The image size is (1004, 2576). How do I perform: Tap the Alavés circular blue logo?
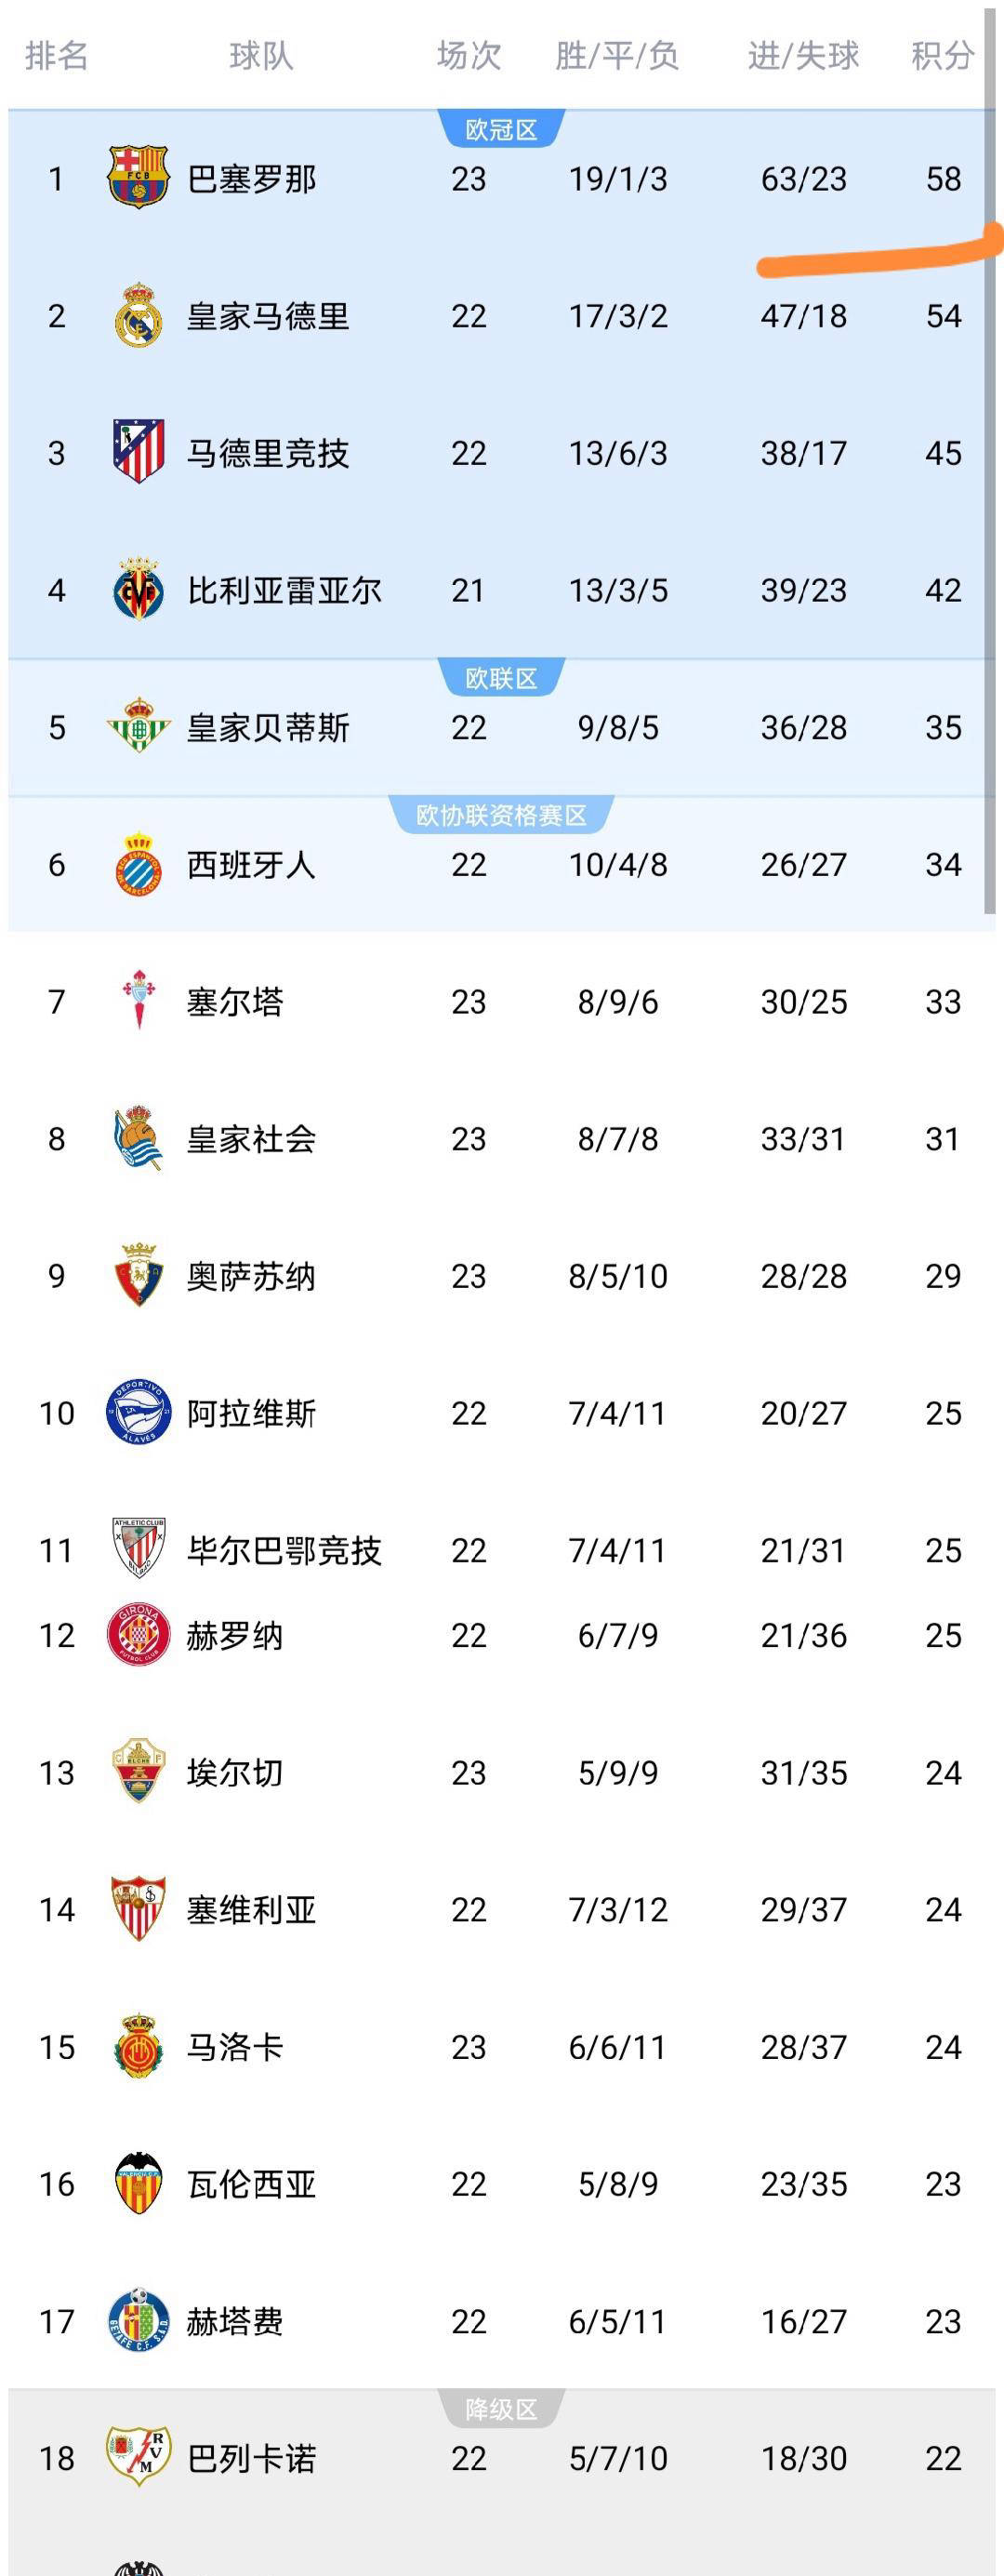[138, 1412]
